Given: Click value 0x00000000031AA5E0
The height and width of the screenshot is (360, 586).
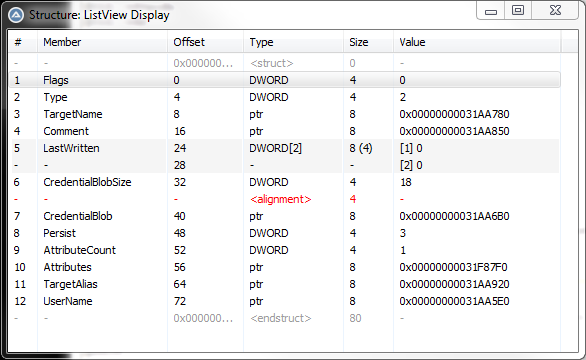Looking at the screenshot, I should pyautogui.click(x=454, y=301).
